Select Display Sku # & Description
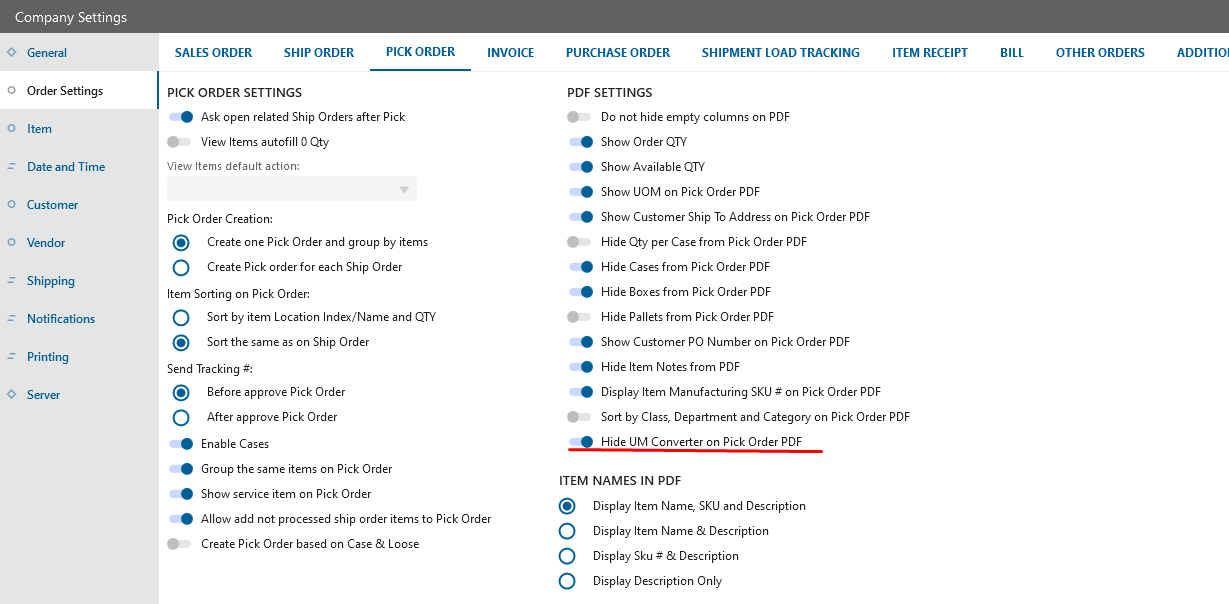Screen dimensions: 1229x604 coord(568,556)
